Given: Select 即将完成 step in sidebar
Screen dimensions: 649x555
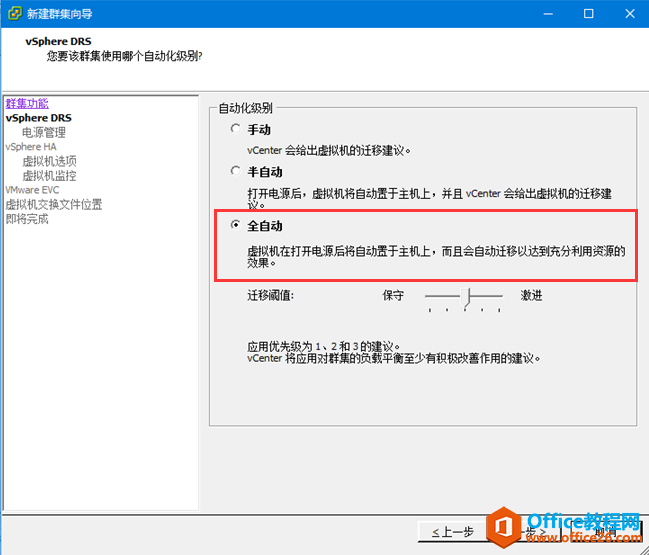Looking at the screenshot, I should [x=27, y=219].
